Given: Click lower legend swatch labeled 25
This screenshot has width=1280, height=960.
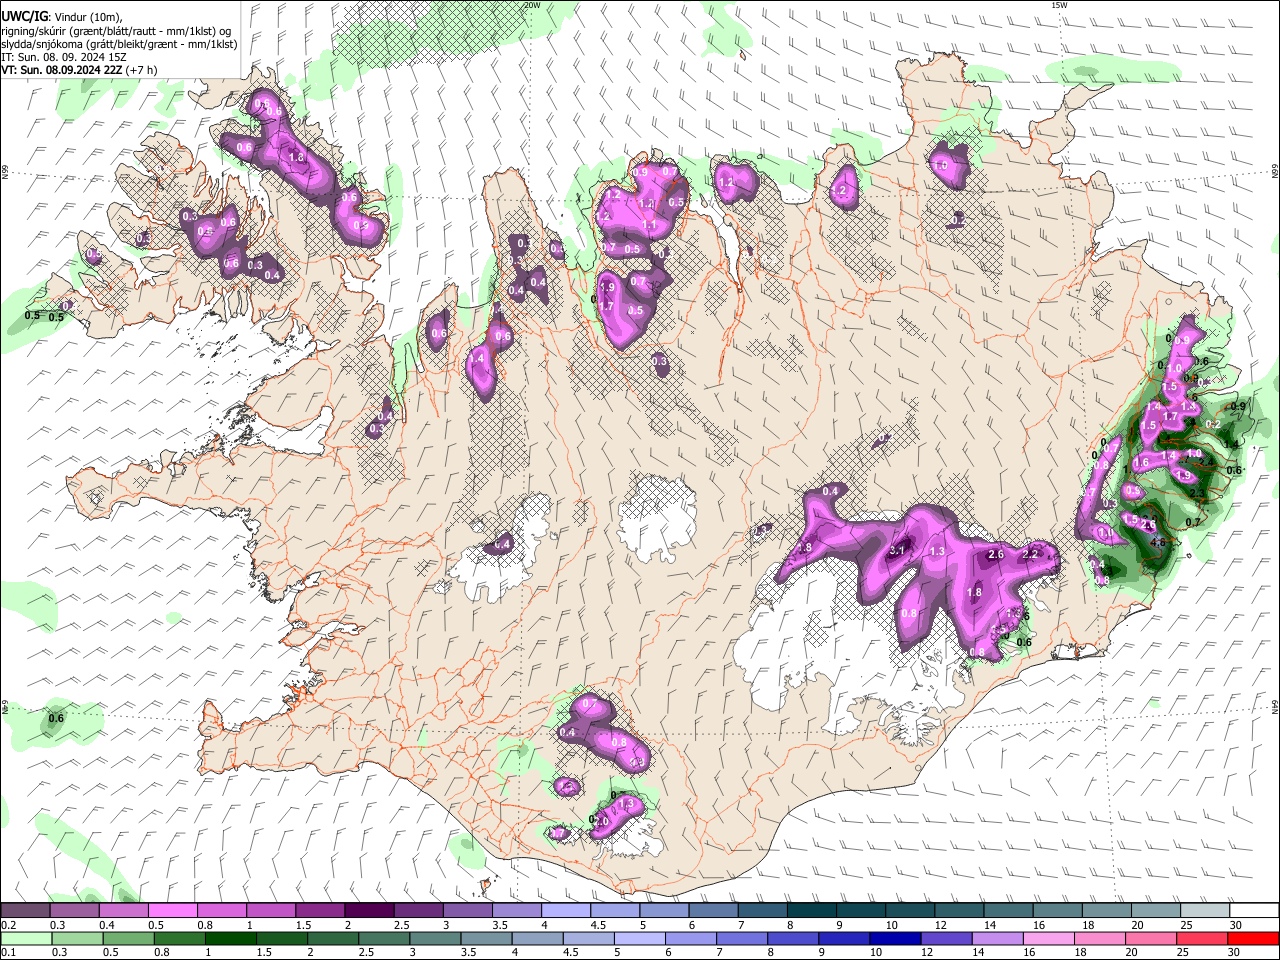Looking at the screenshot, I should pos(1202,939).
